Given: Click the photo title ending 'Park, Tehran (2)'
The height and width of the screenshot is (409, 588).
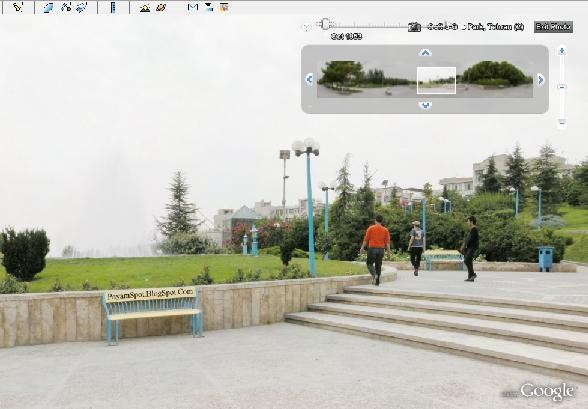Looking at the screenshot, I should click(476, 27).
